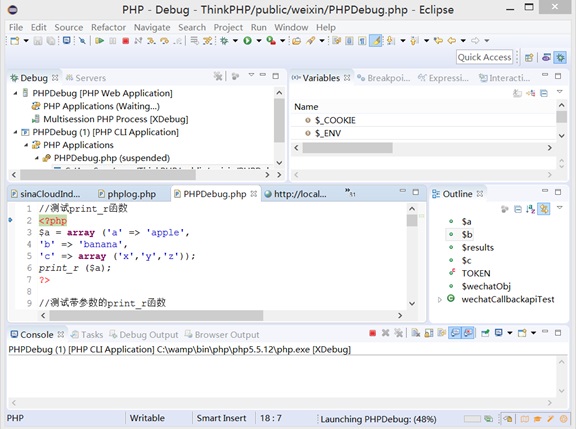Click the Collapse All icon in Variables view
Viewport: 576px width, 429px height.
point(544,93)
